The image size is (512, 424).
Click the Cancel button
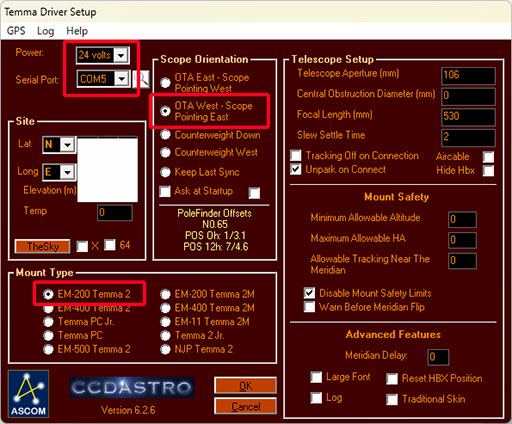[x=245, y=406]
